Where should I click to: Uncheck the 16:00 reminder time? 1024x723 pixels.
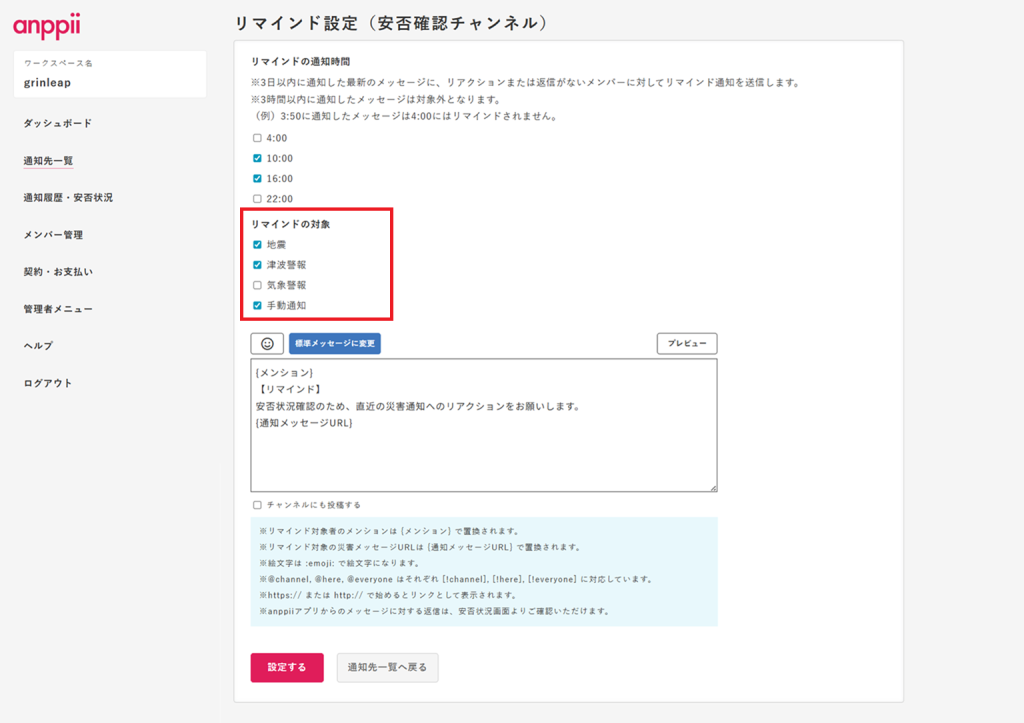click(257, 178)
